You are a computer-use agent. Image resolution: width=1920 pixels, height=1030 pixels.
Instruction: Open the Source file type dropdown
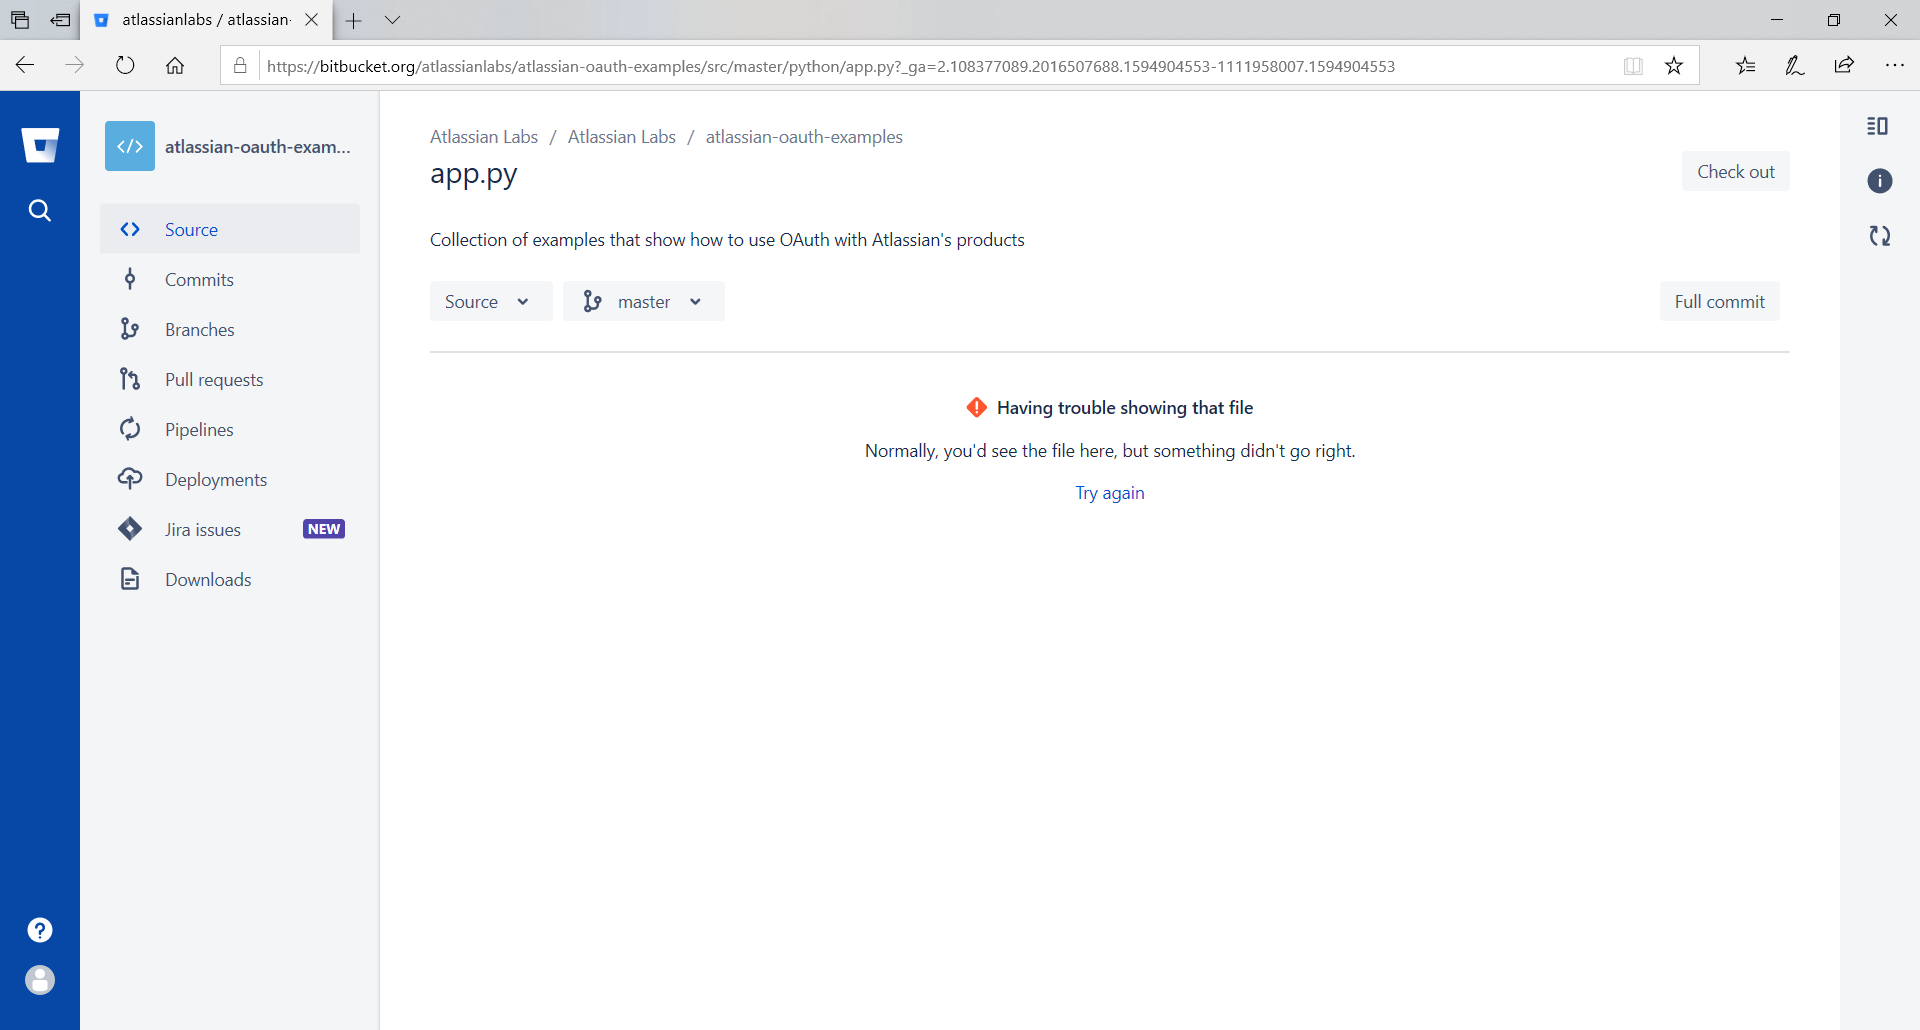(x=490, y=301)
